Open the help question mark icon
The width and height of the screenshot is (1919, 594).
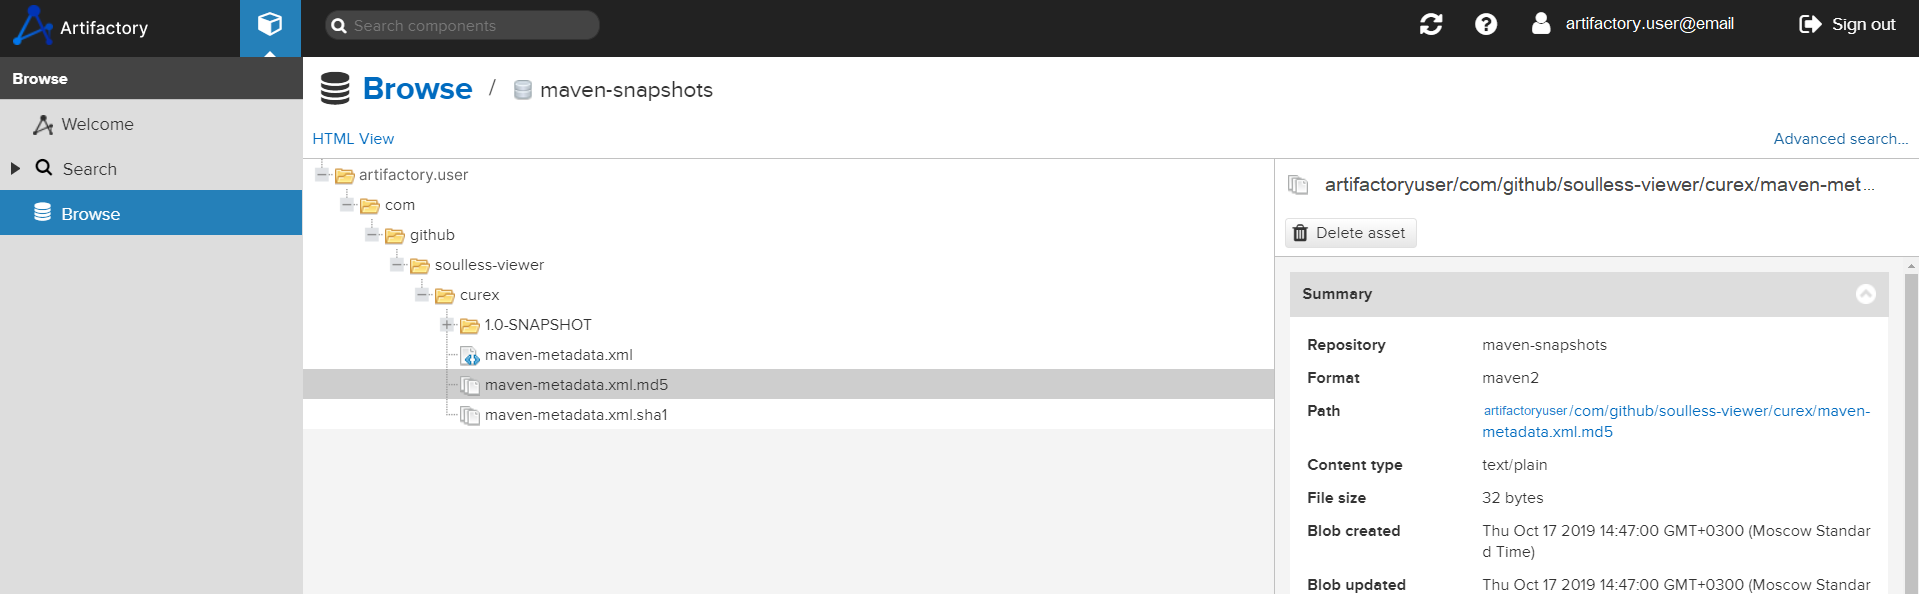[x=1486, y=24]
